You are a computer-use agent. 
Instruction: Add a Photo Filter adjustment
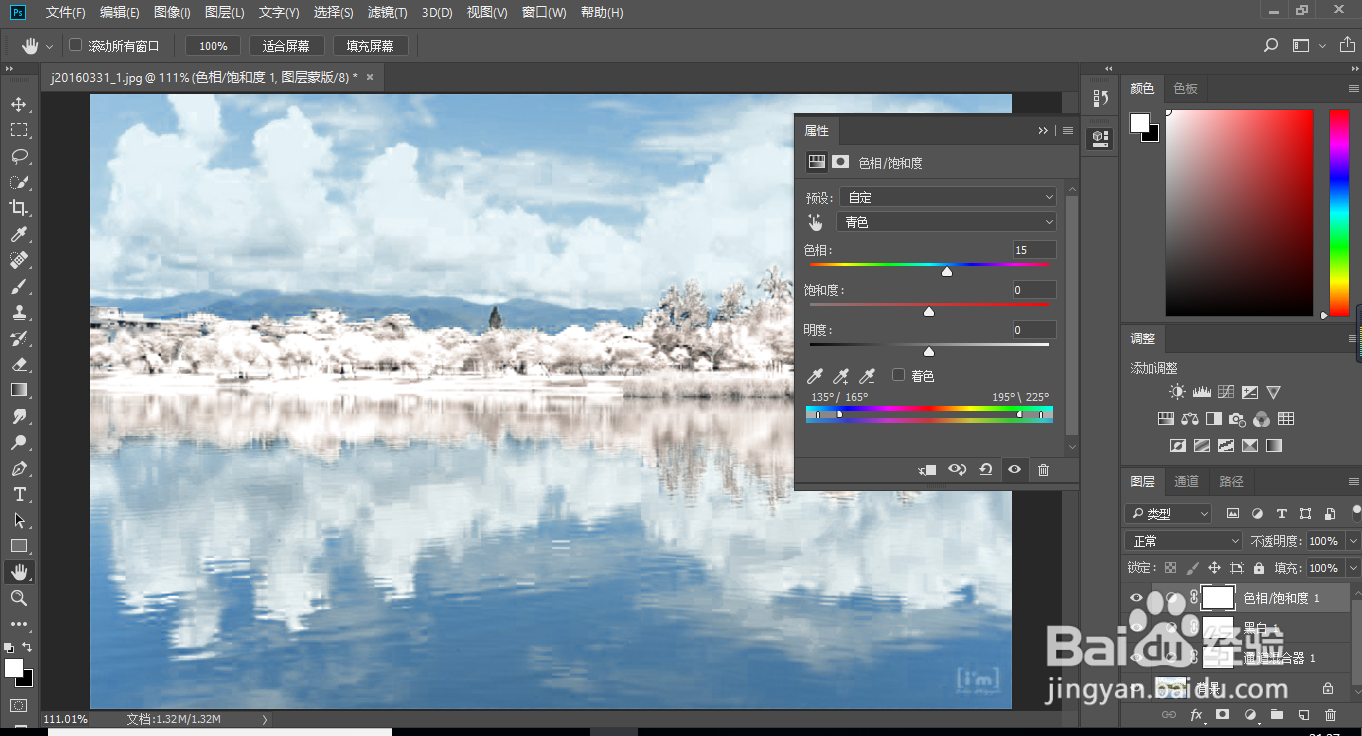pos(1237,419)
